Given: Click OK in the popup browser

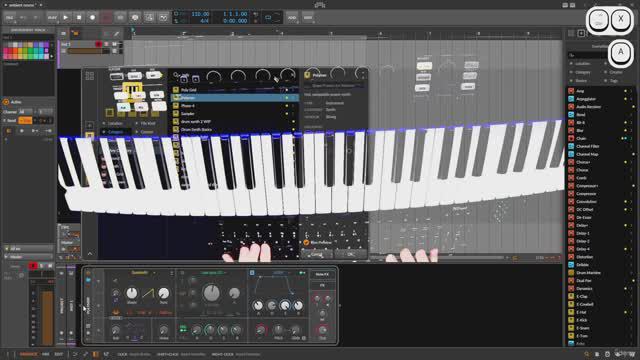Looking at the screenshot, I should (x=350, y=254).
